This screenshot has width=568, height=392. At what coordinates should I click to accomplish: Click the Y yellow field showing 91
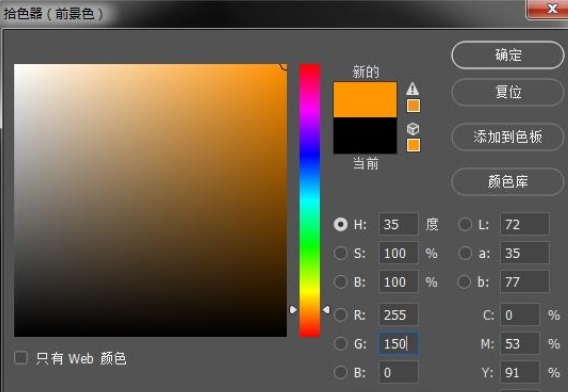pos(520,372)
